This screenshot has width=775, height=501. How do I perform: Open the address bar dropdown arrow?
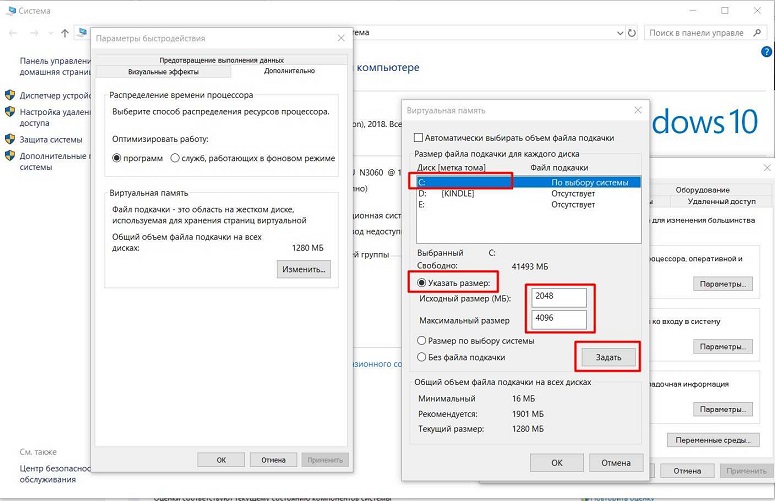(620, 33)
